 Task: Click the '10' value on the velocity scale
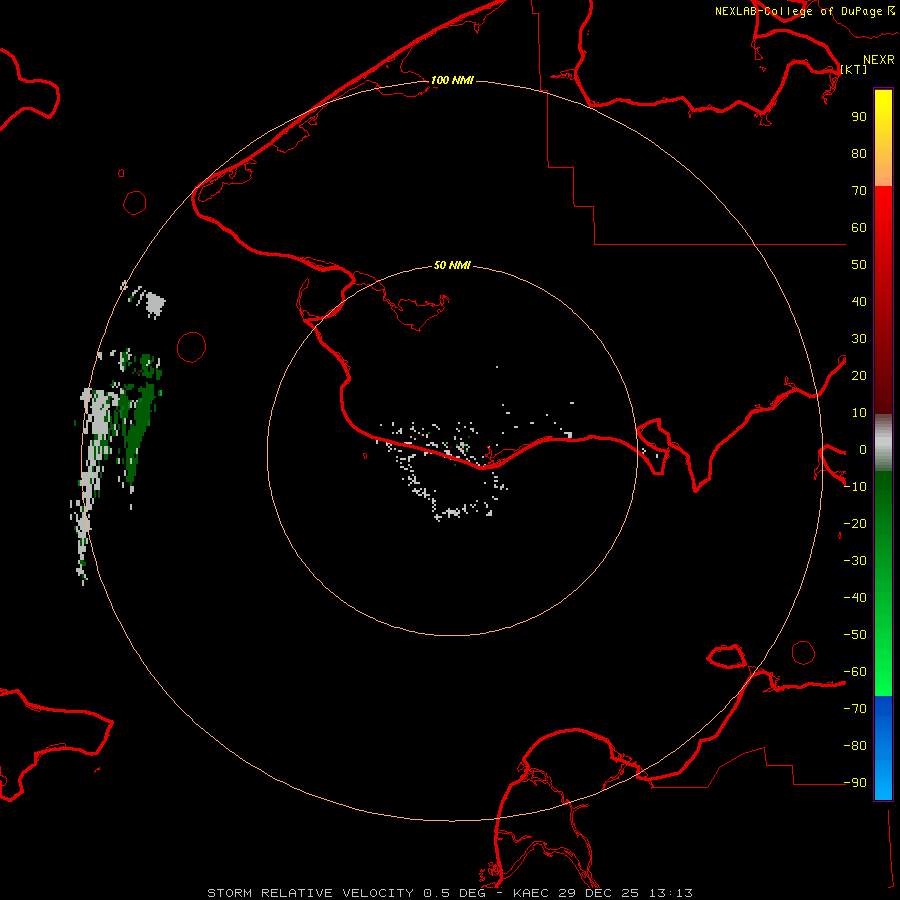[859, 413]
